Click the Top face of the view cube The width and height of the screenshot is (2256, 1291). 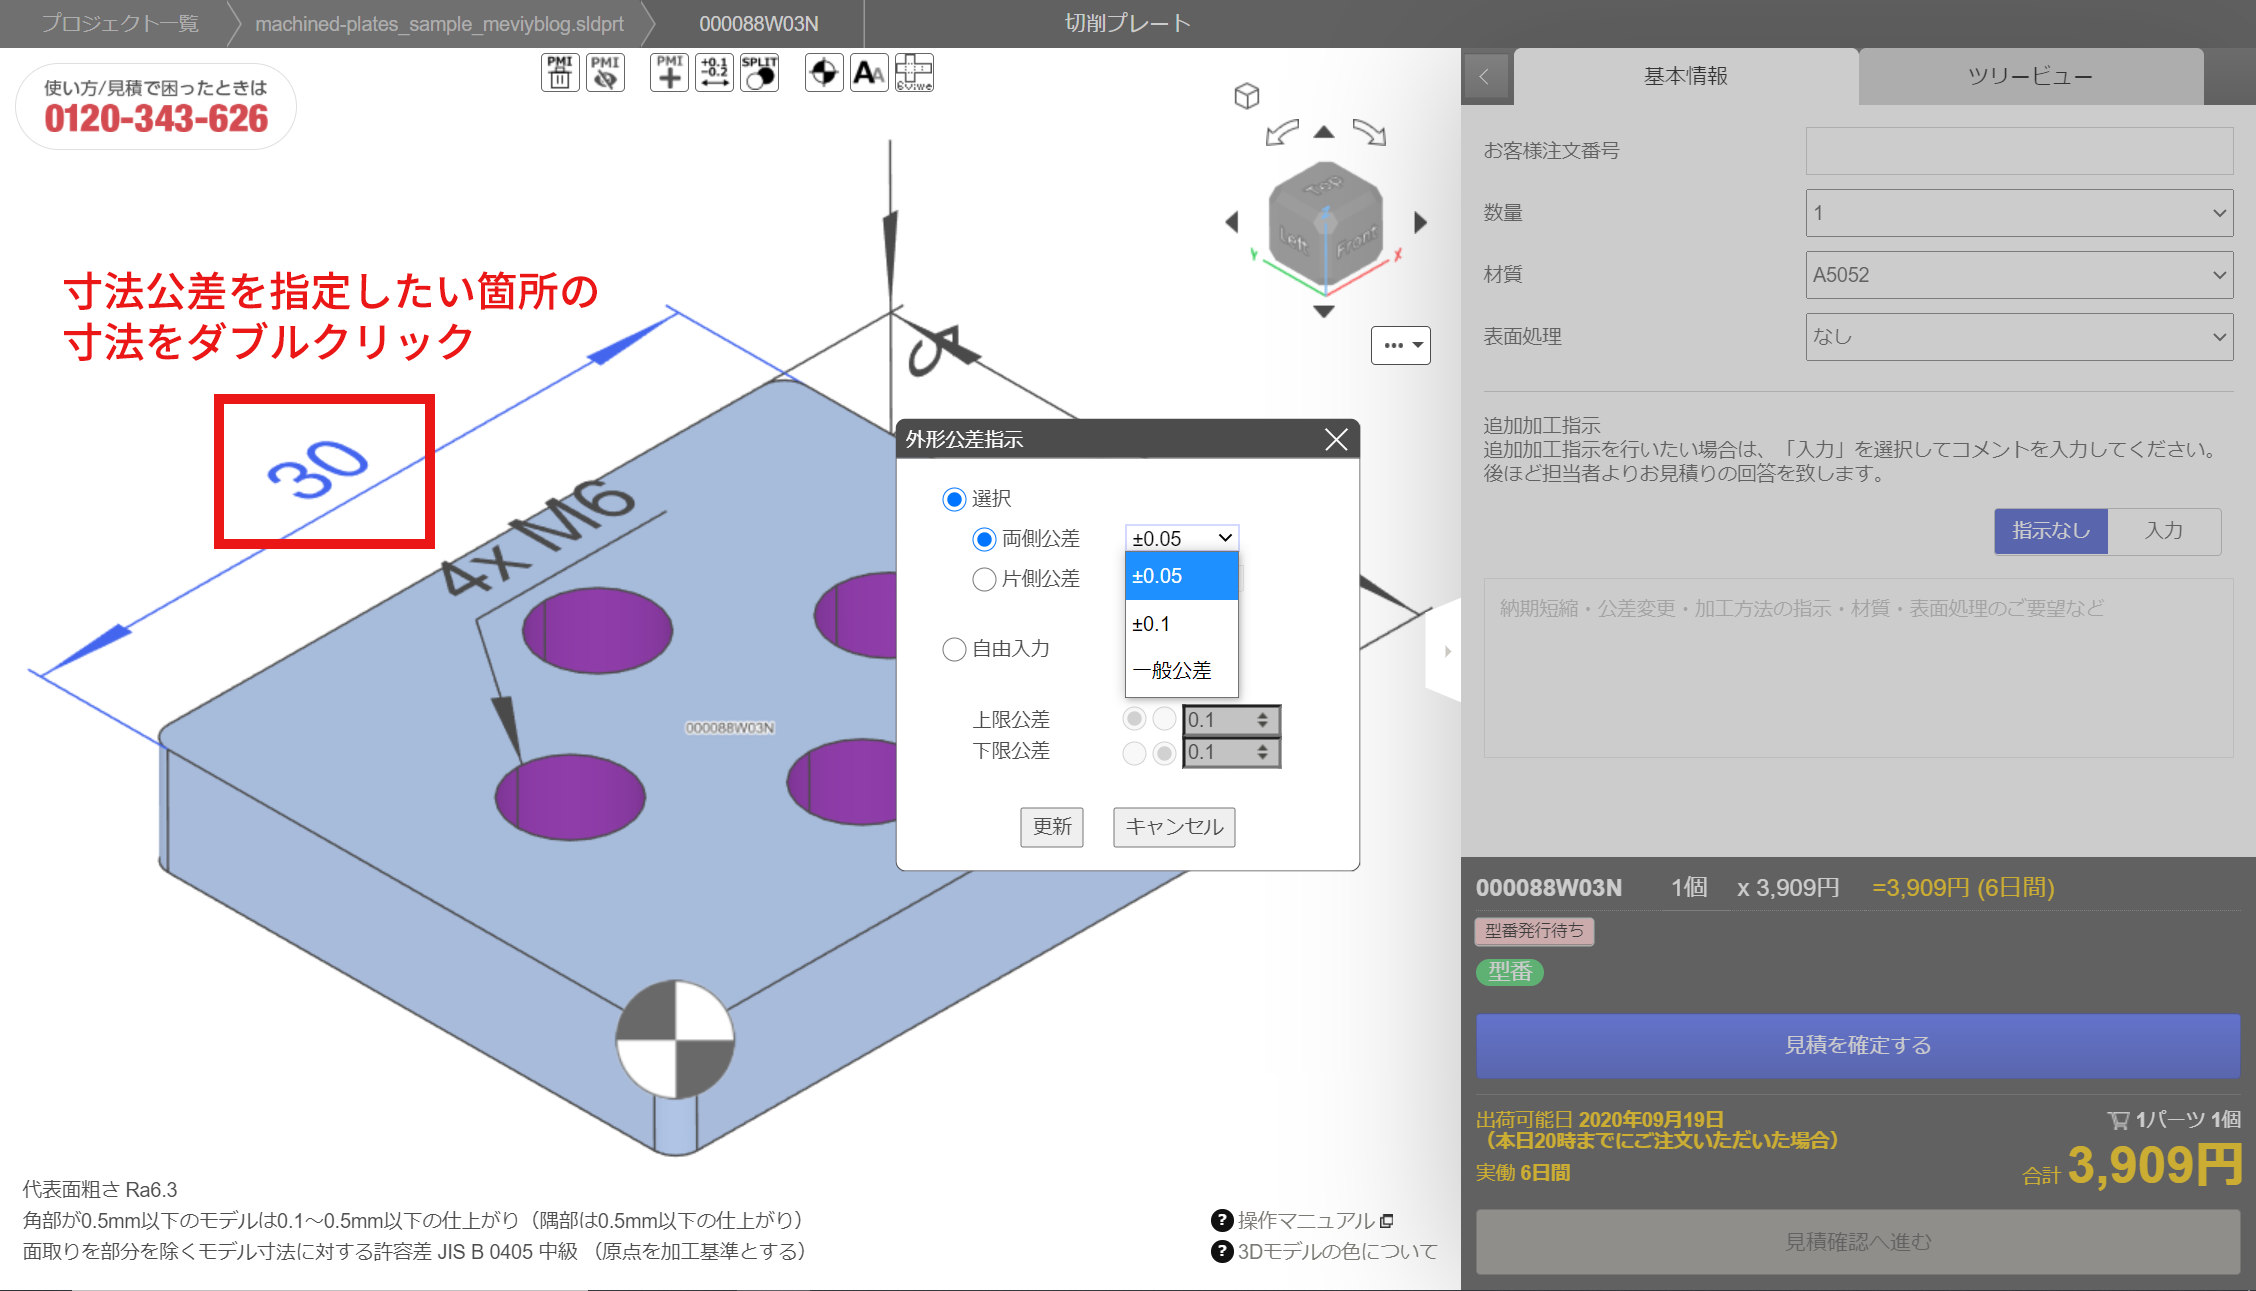(1326, 186)
